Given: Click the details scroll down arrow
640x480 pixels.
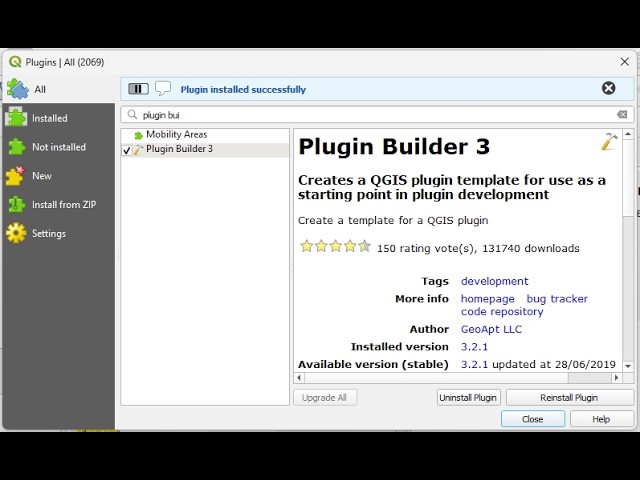Looking at the screenshot, I should (x=628, y=366).
